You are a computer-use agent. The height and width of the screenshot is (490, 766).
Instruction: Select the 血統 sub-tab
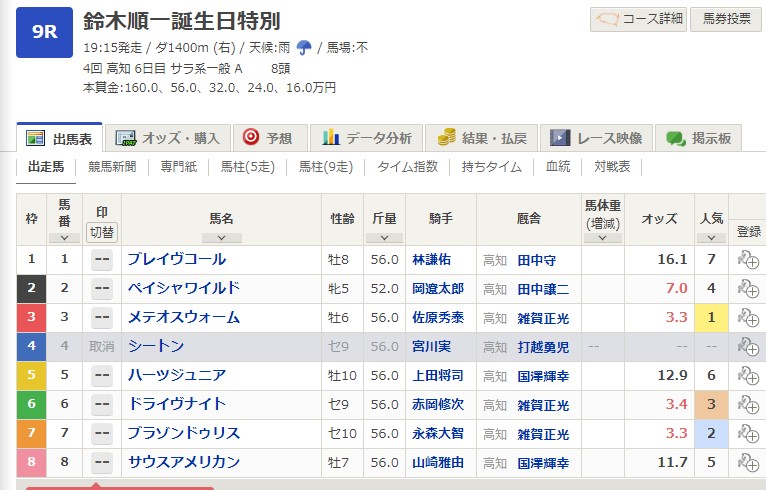click(x=558, y=167)
